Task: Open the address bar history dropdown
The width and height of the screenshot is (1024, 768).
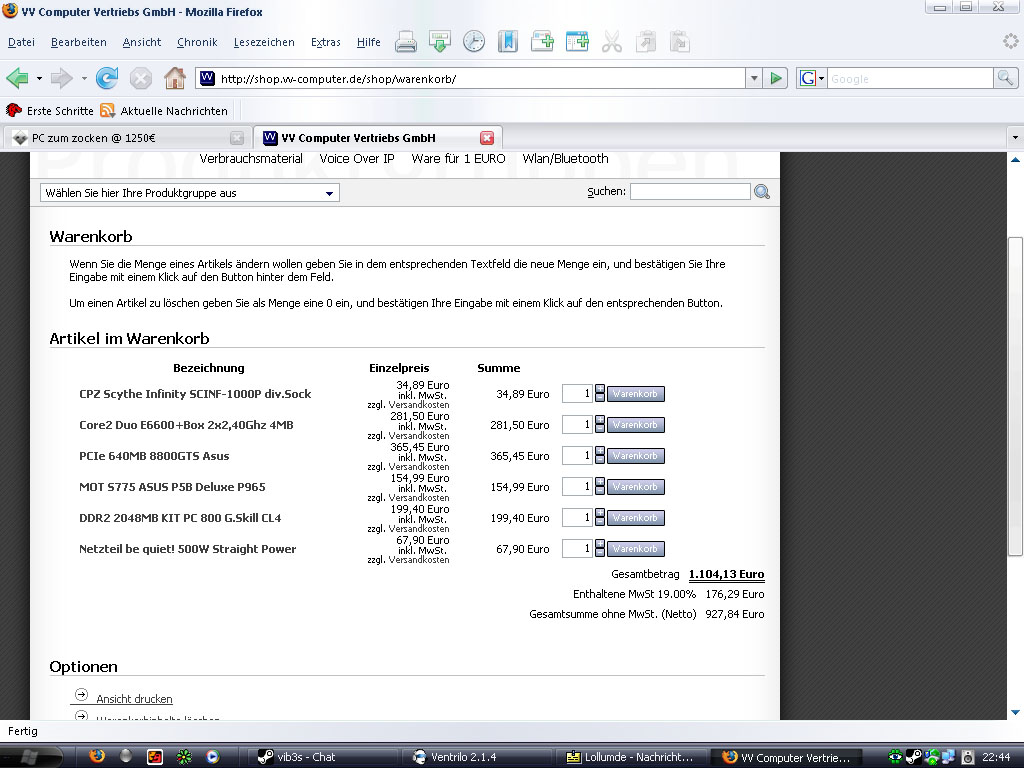Action: point(754,79)
